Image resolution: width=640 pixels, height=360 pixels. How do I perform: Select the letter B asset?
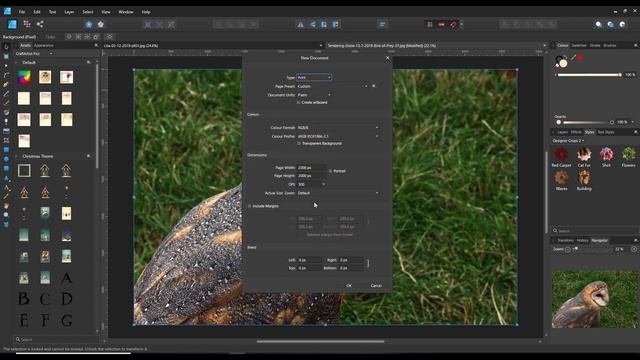coord(24,299)
